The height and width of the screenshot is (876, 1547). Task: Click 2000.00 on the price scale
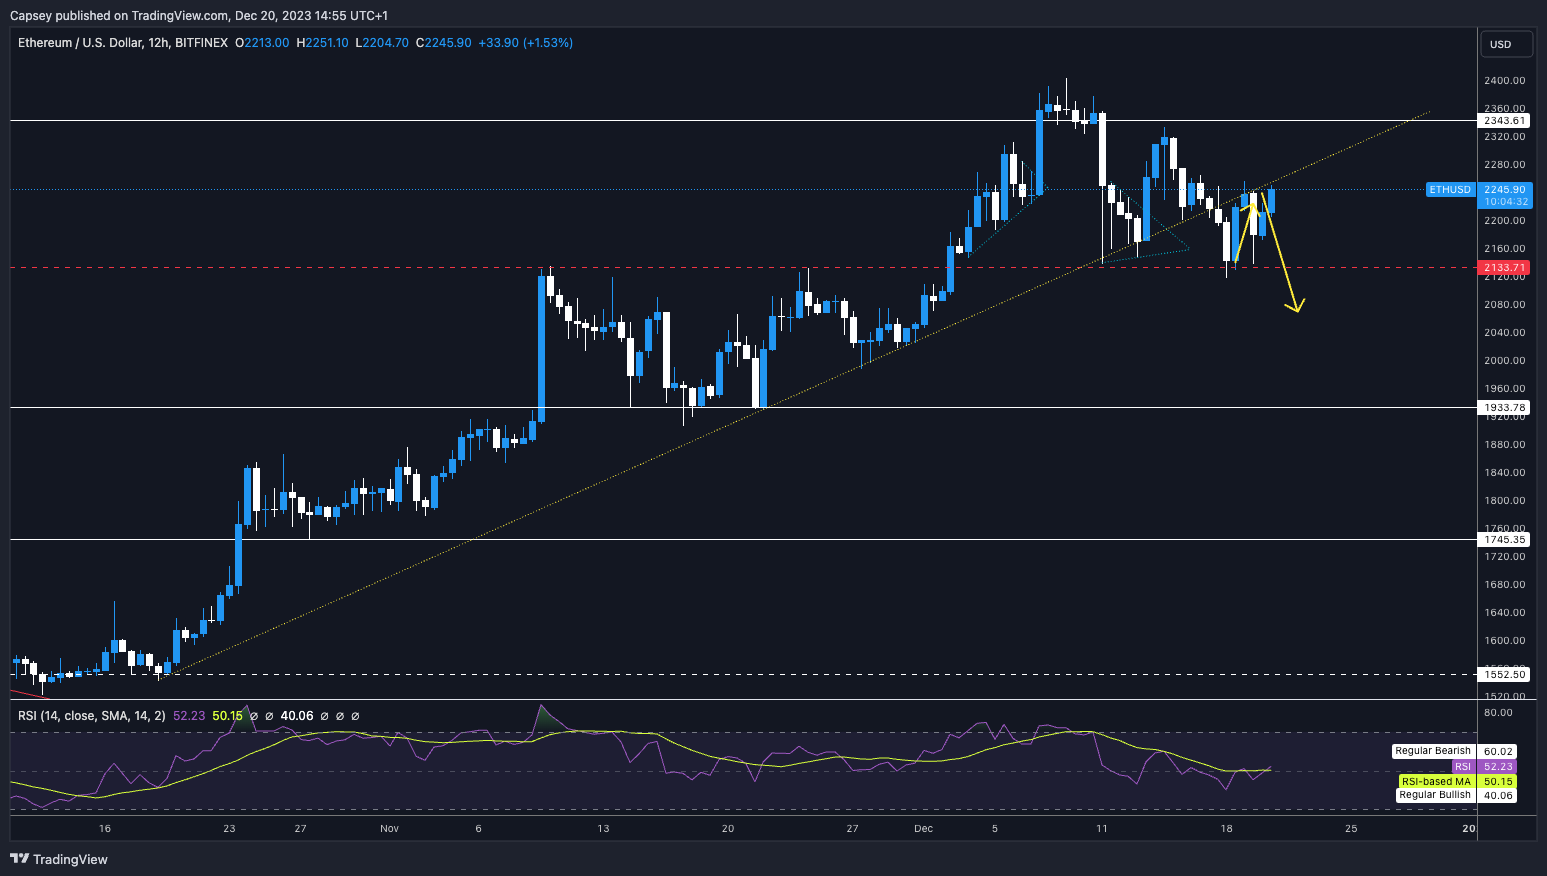coord(1504,360)
